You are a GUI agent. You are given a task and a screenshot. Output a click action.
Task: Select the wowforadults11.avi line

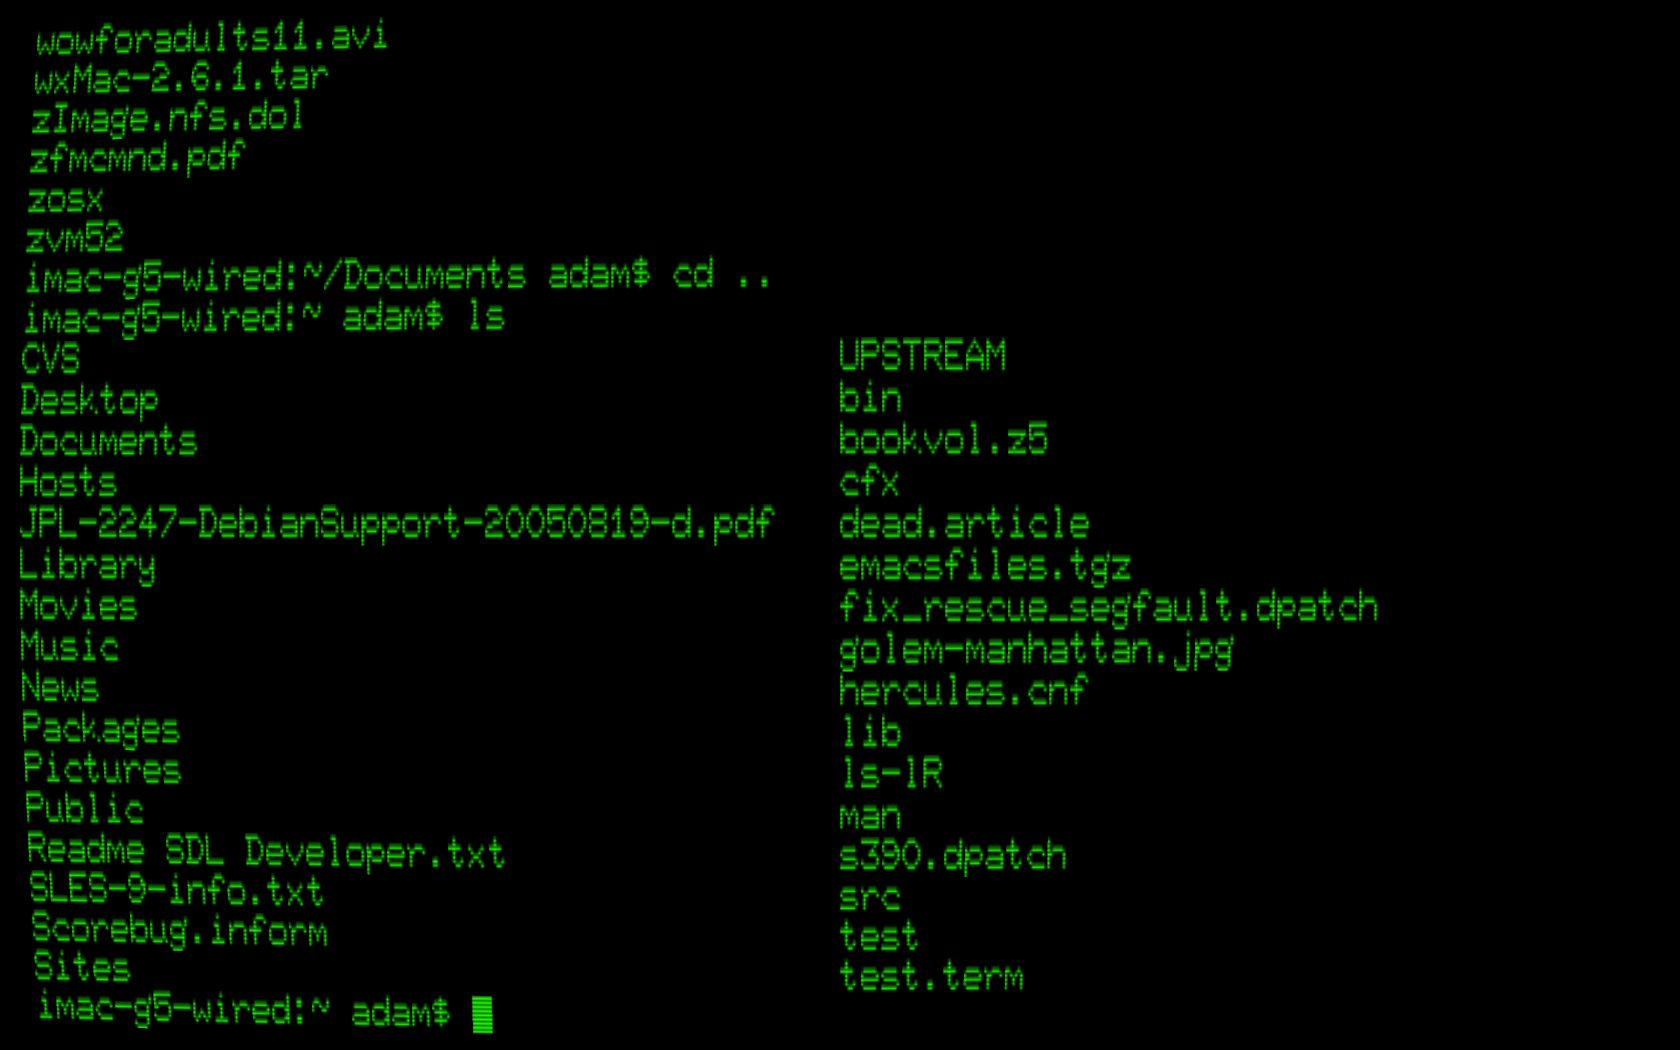pos(211,38)
